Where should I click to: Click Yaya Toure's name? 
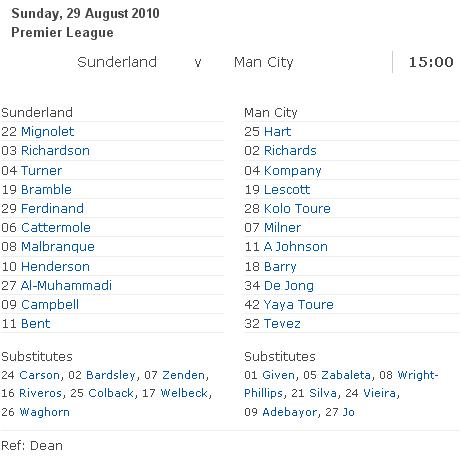coord(299,305)
